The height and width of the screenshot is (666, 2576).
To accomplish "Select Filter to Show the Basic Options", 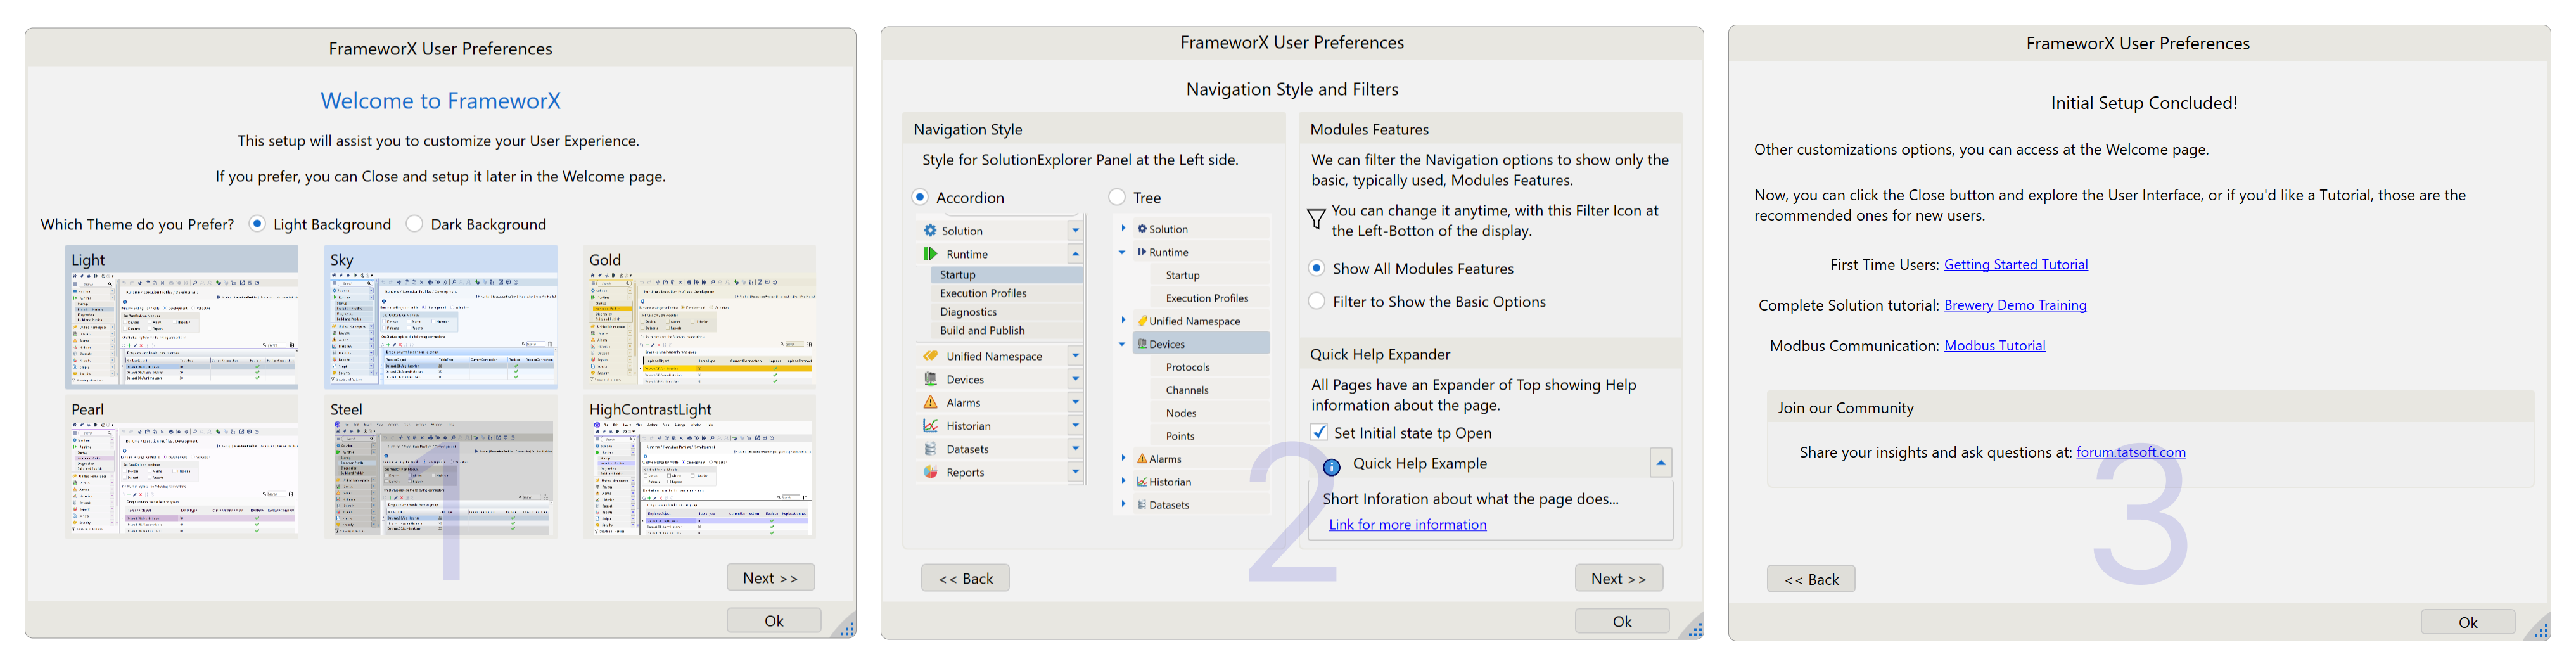I will [1317, 301].
